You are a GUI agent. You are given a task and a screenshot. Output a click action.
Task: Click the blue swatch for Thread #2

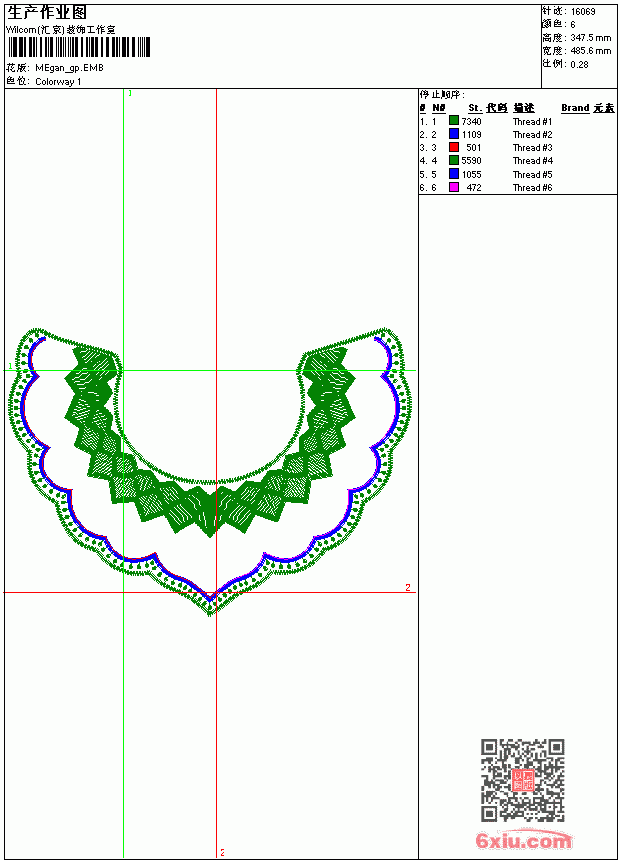[x=454, y=133]
